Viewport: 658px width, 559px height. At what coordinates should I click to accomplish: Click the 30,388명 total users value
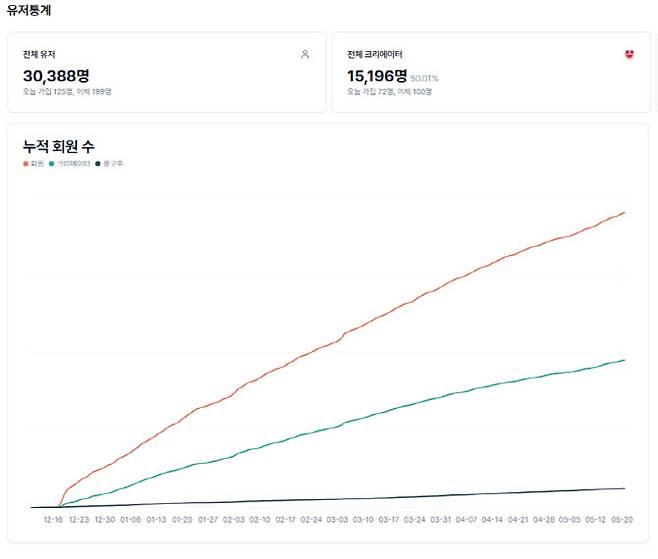(x=56, y=75)
